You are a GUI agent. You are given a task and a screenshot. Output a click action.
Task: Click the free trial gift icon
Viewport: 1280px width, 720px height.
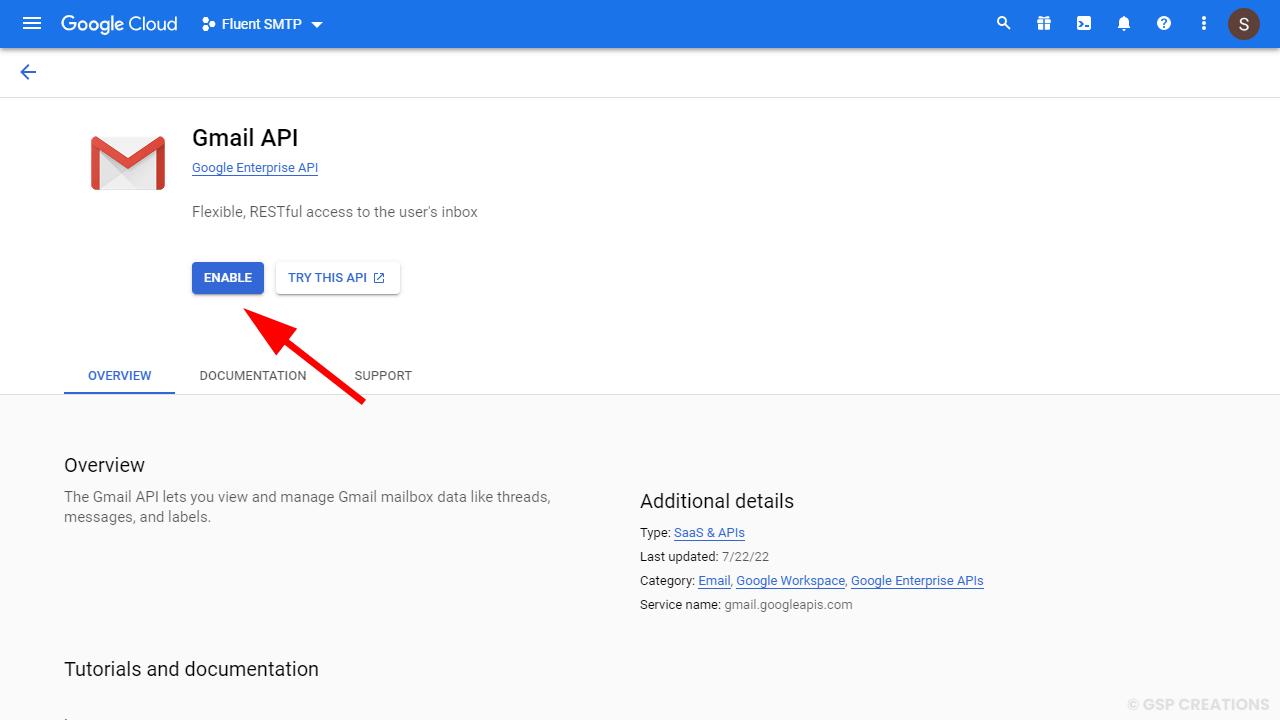click(1044, 23)
